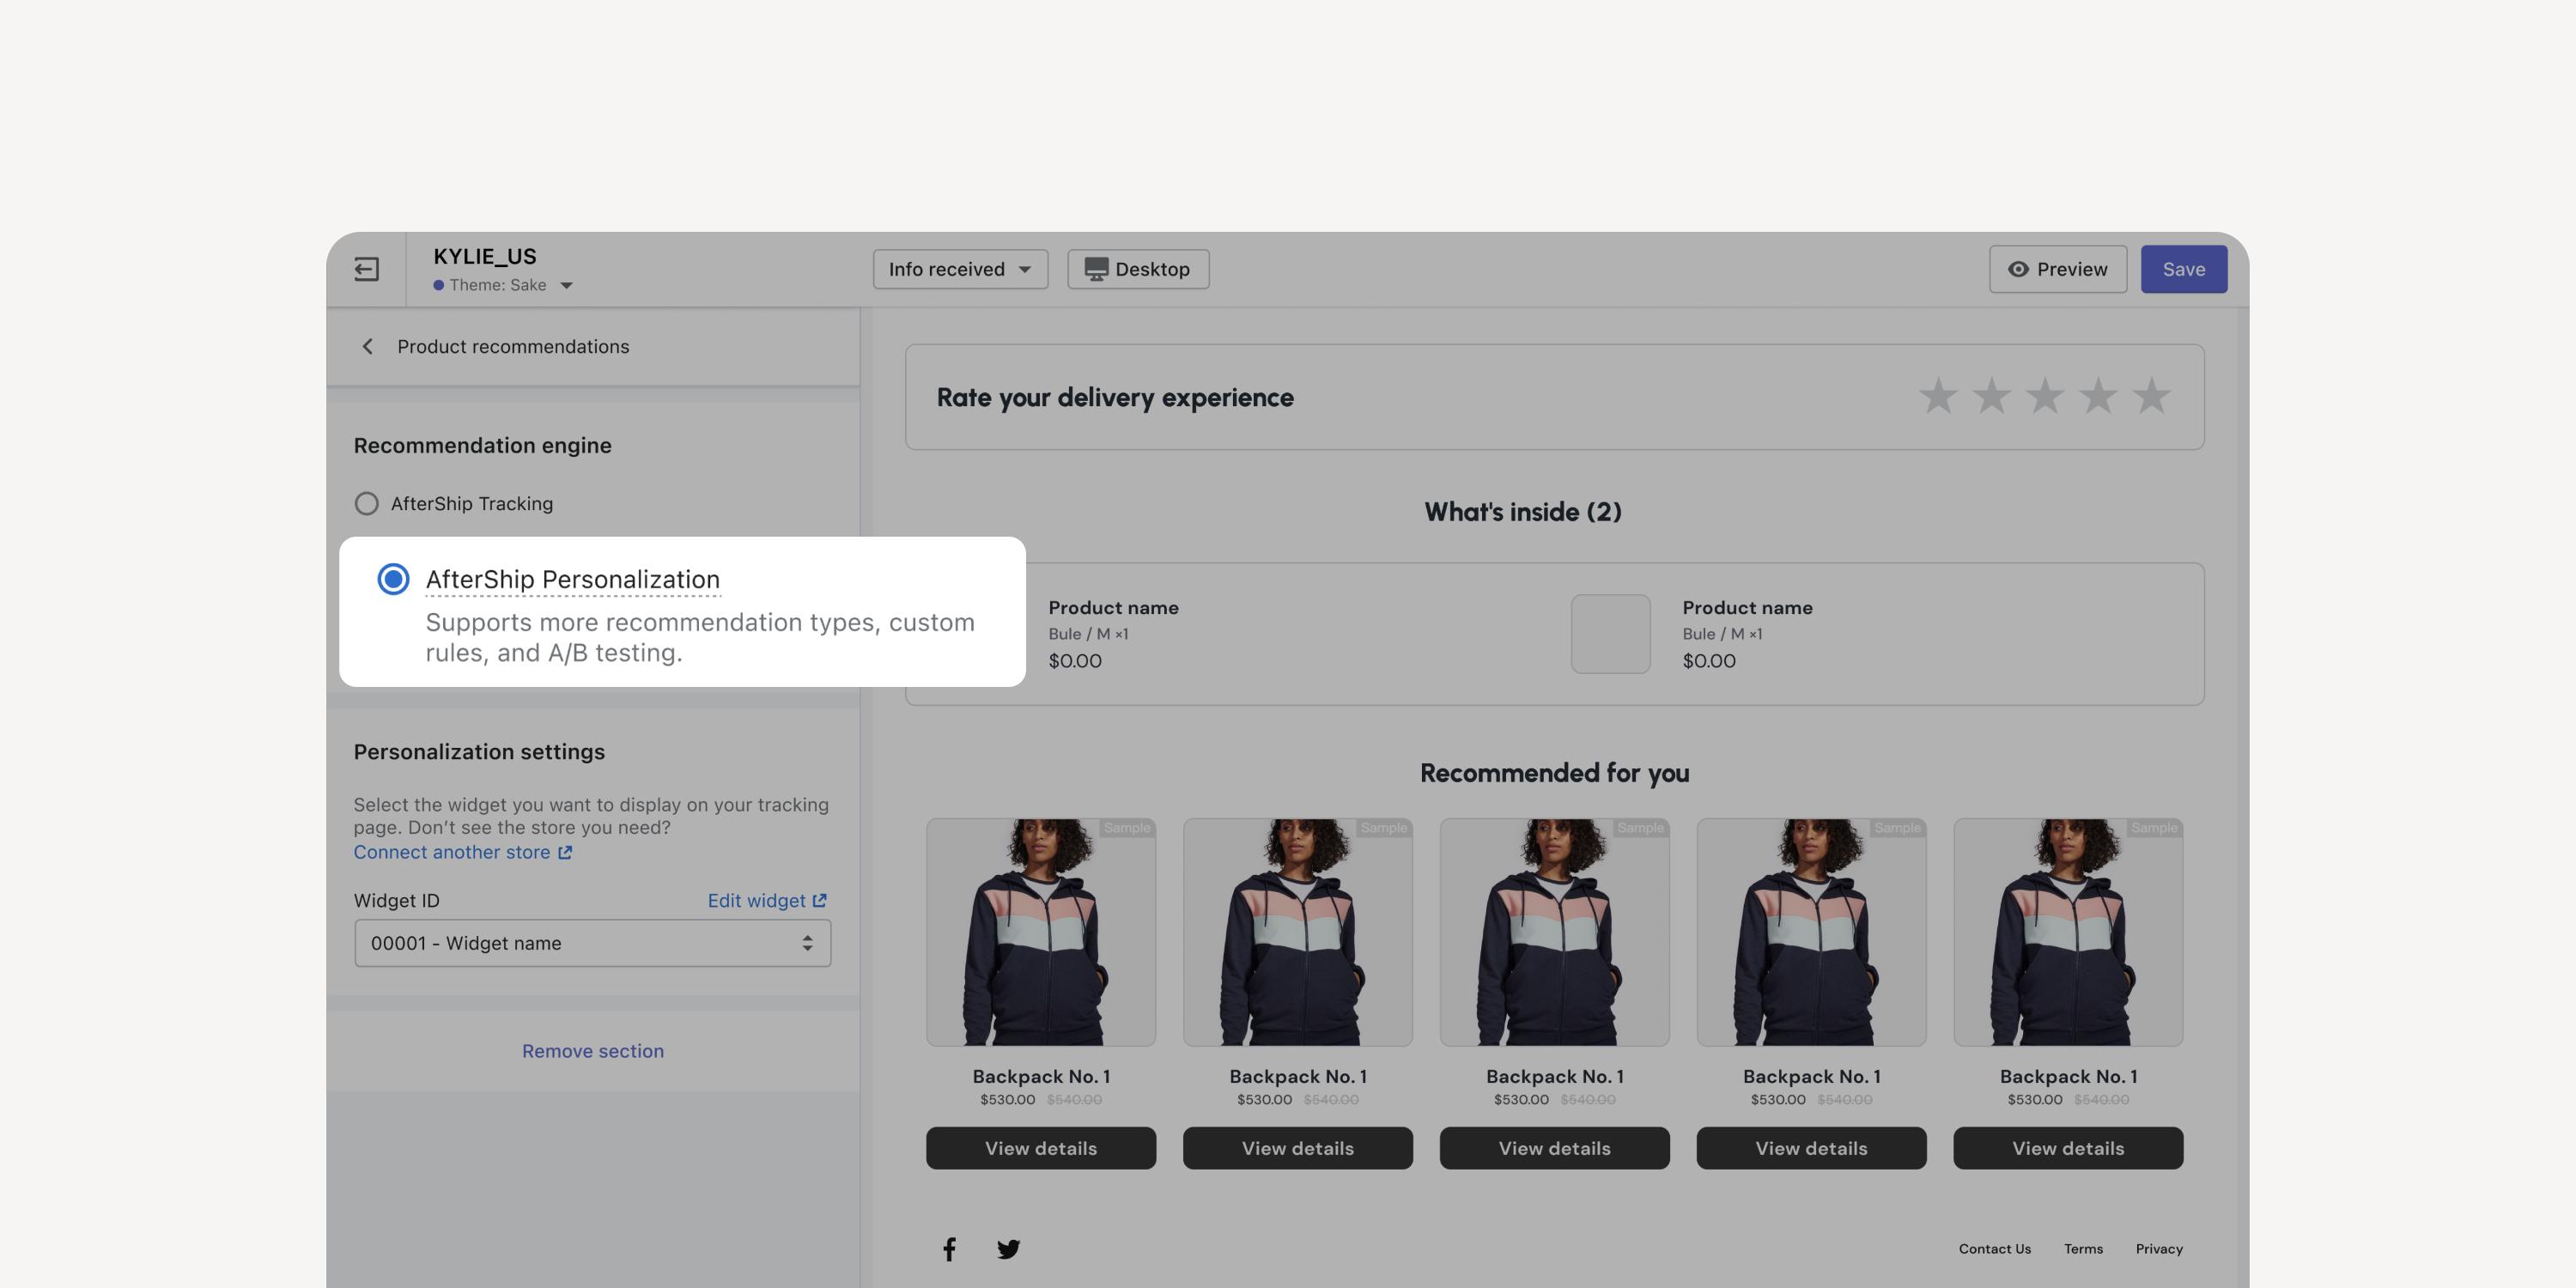Click the What's inside (2) heading

tap(1523, 512)
